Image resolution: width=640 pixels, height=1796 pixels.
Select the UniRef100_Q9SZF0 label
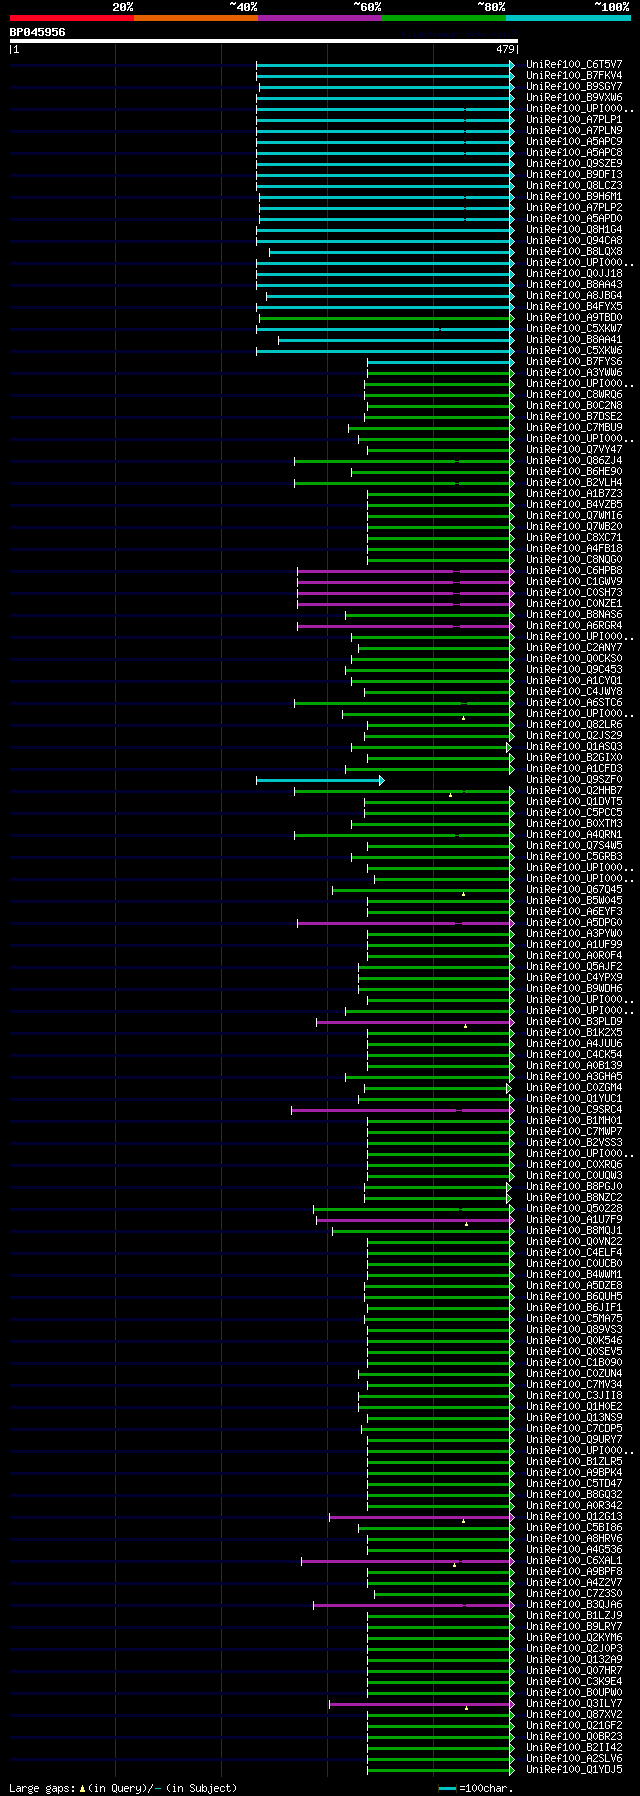click(574, 780)
